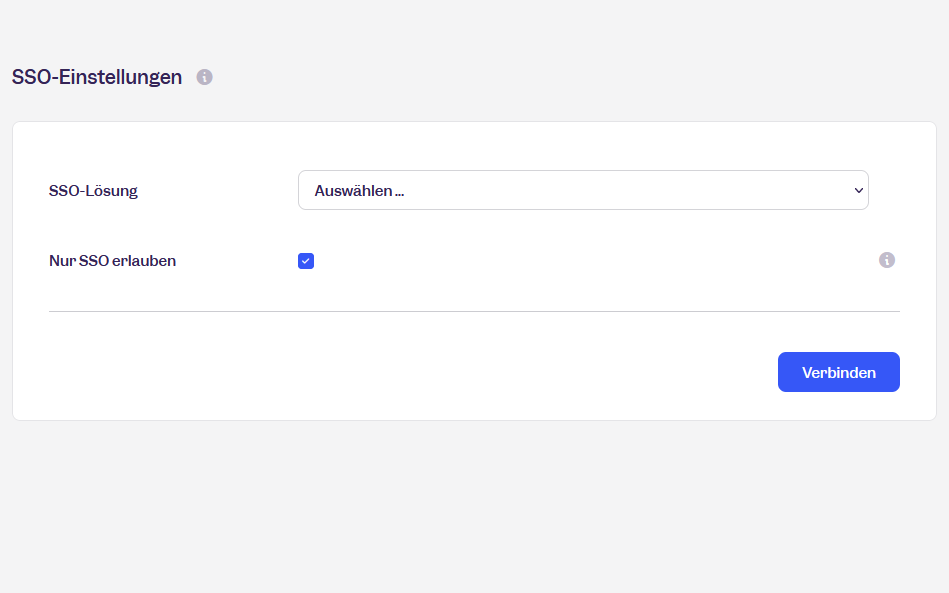
Task: Click the SSO-Lösung label text
Action: [x=93, y=191]
